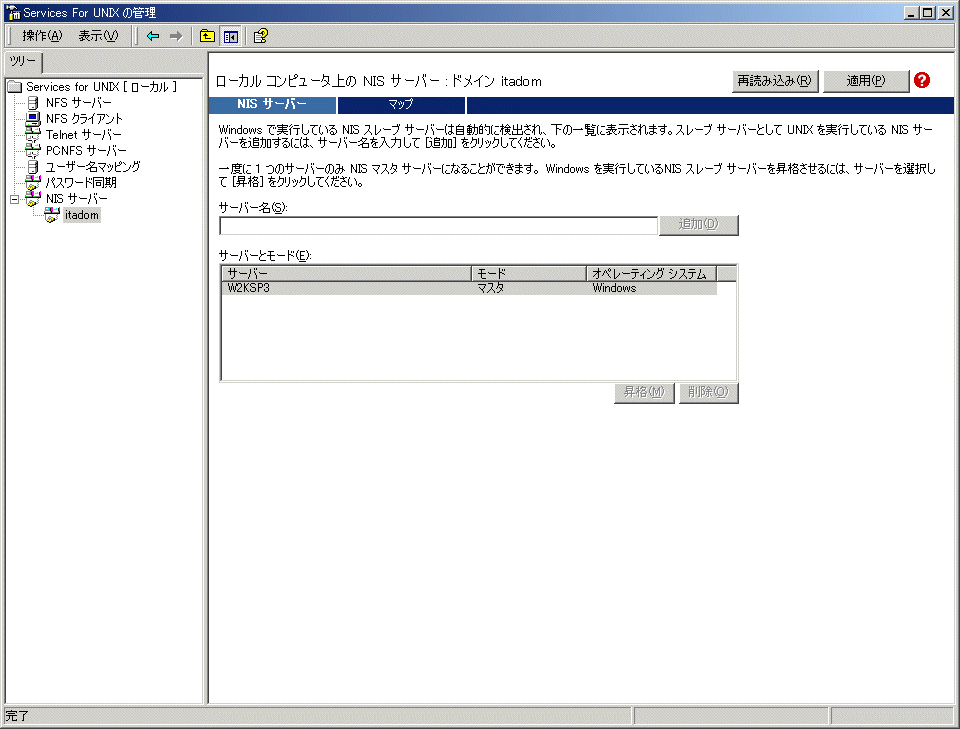This screenshot has height=729, width=960.
Task: Select NFS クライアント label in tree
Action: 84,119
